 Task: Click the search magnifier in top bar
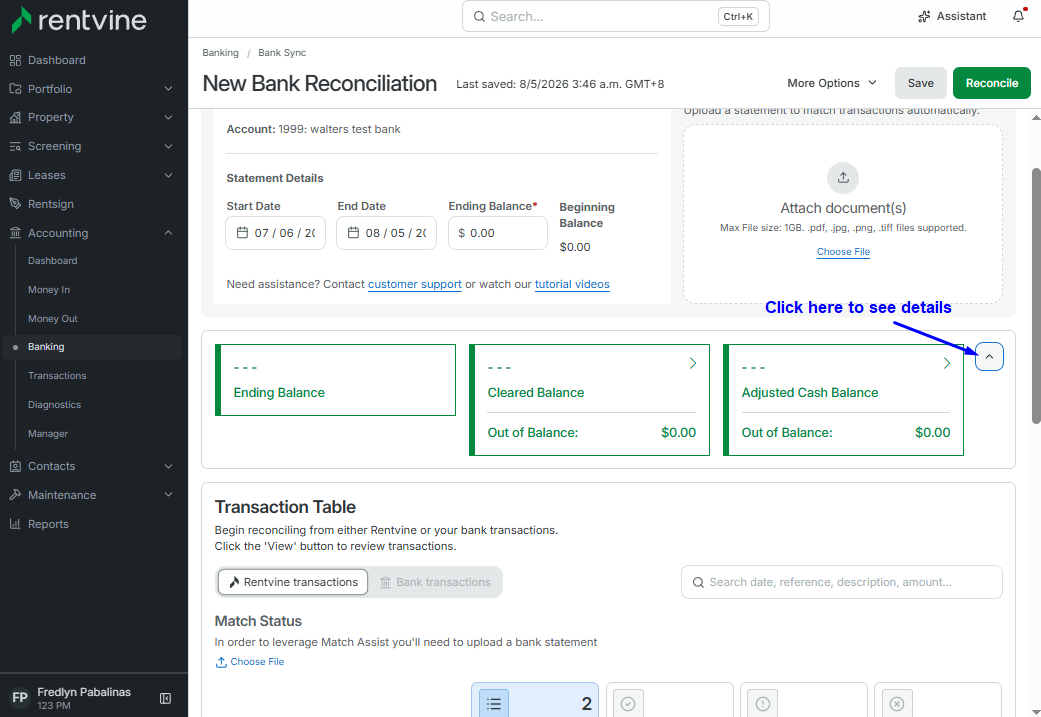tap(479, 17)
